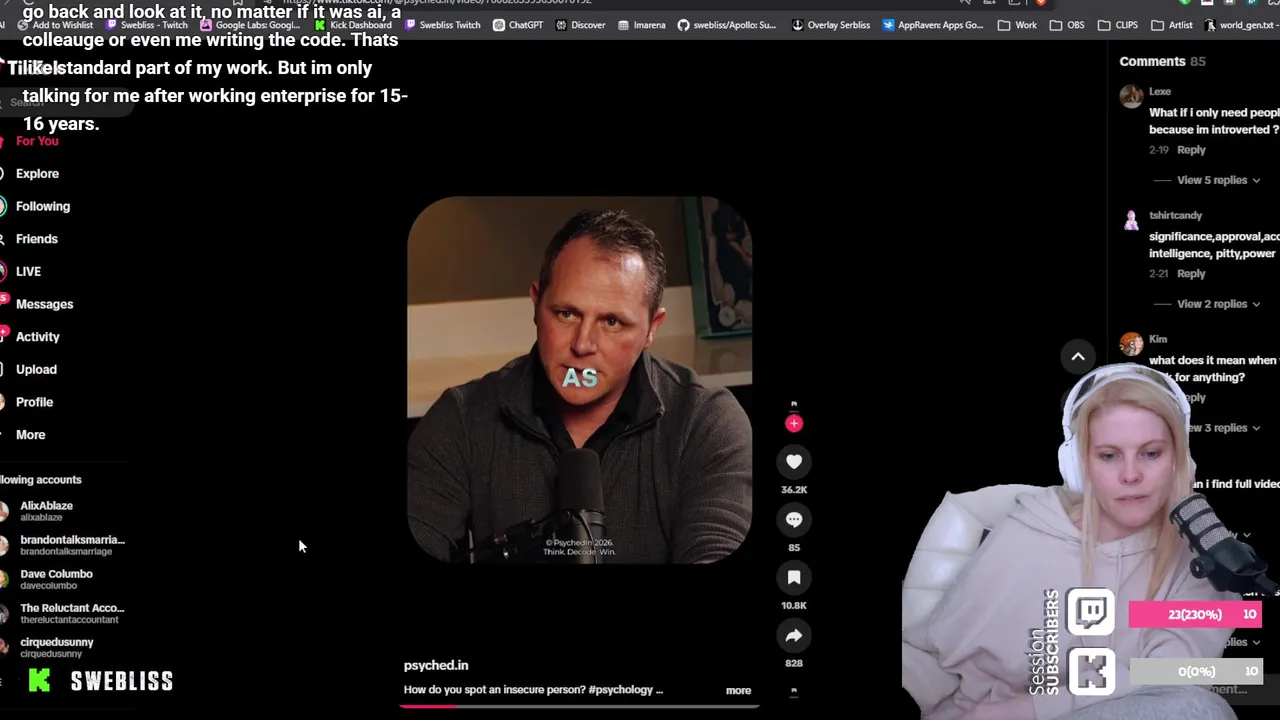Seek using the video progress bar
The width and height of the screenshot is (1280, 720).
point(580,706)
